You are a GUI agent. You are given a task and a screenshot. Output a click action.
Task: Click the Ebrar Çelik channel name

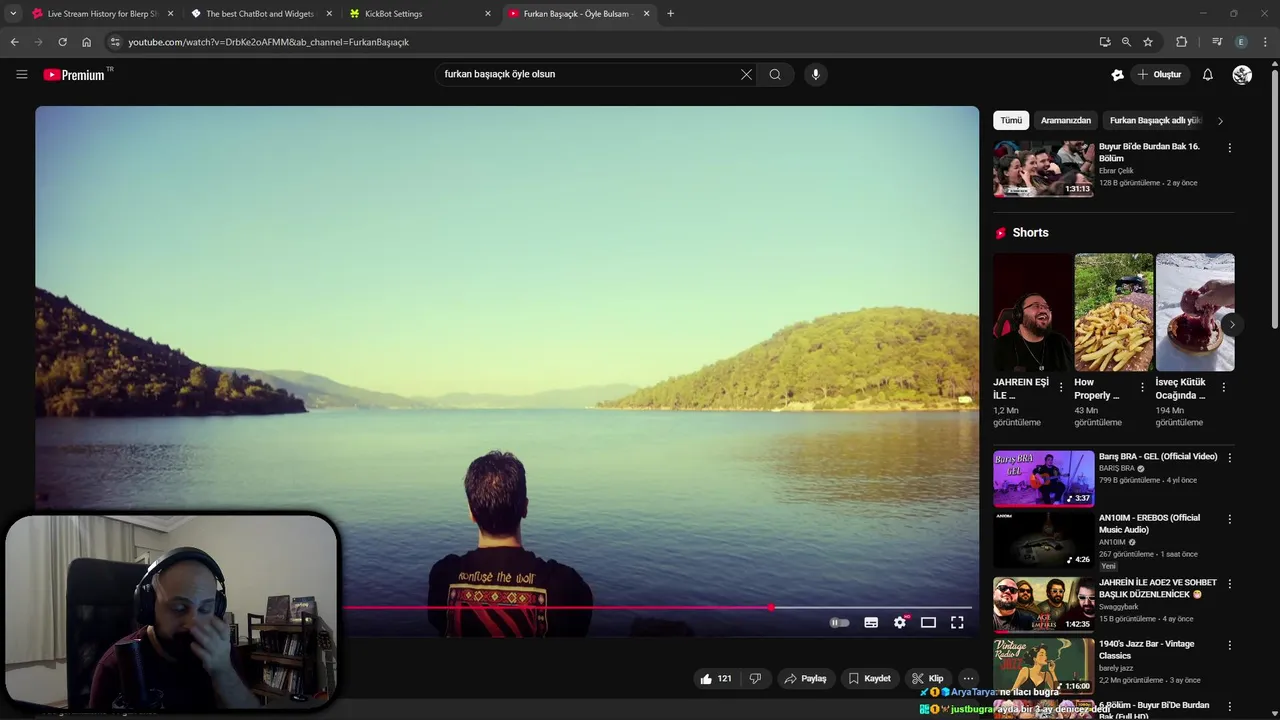coord(1116,171)
